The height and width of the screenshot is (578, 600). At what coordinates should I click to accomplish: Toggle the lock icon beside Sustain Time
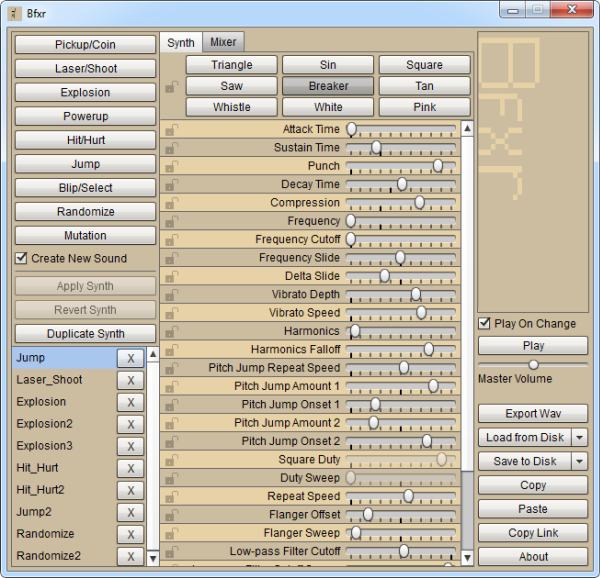[171, 148]
